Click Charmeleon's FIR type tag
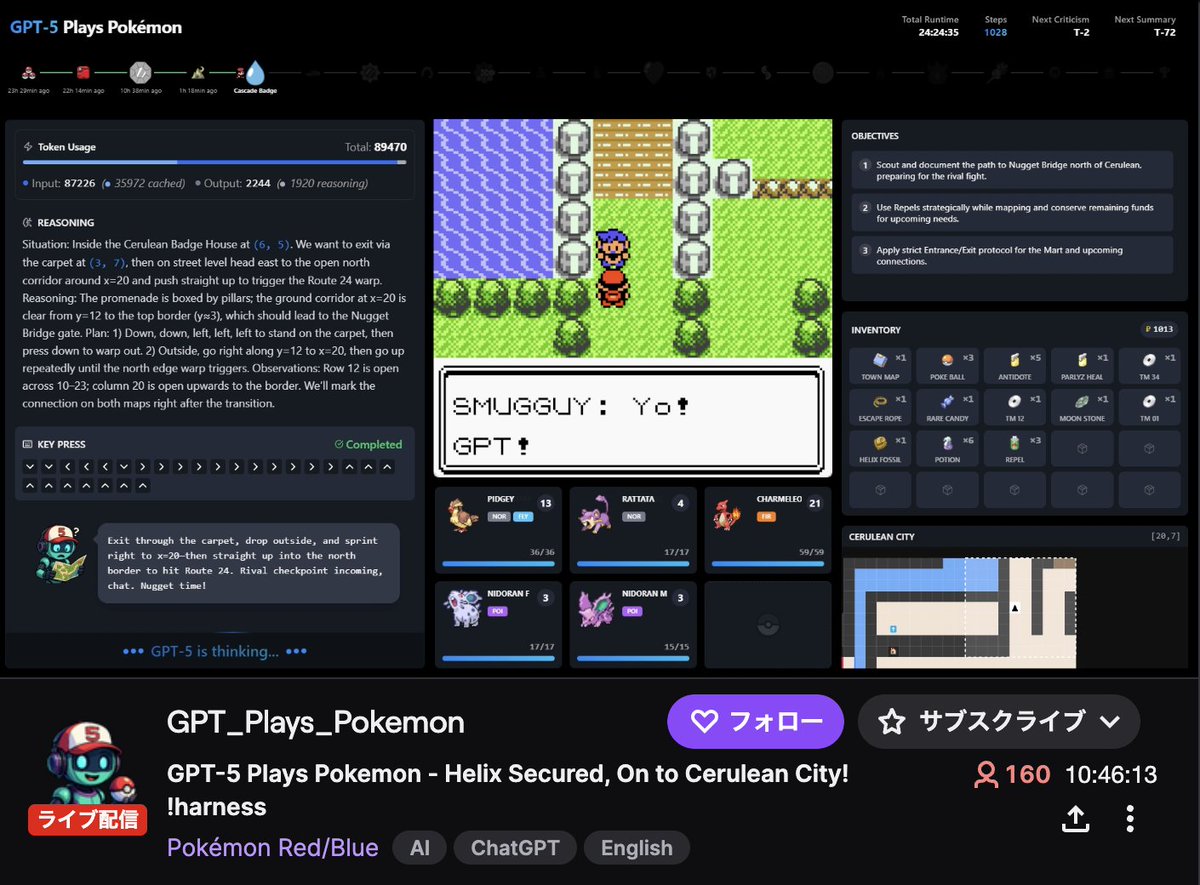The image size is (1200, 885). pyautogui.click(x=769, y=516)
